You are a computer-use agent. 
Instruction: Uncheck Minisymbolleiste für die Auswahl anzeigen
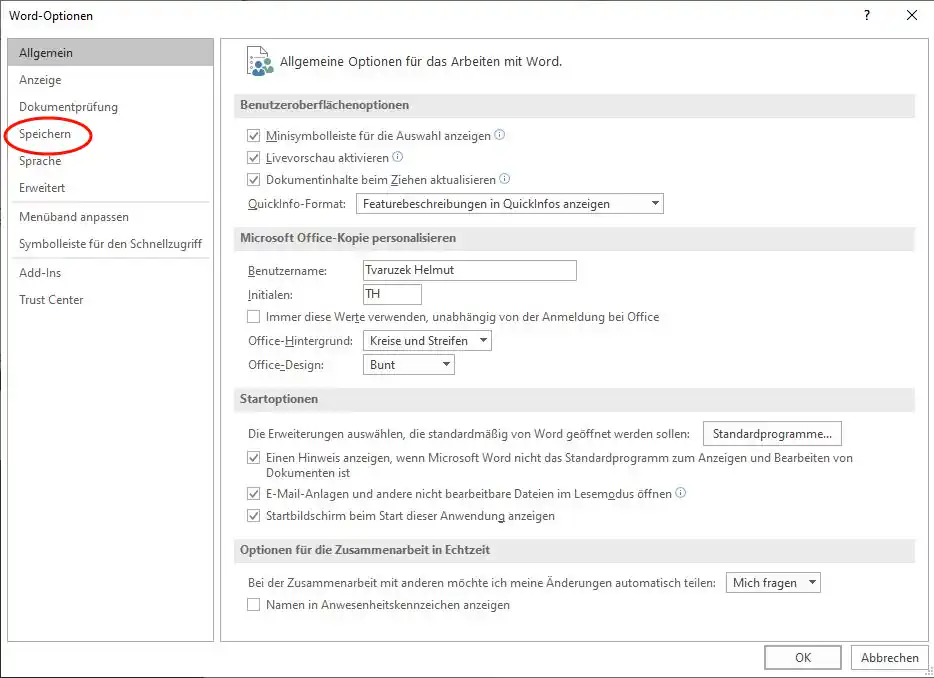click(254, 136)
